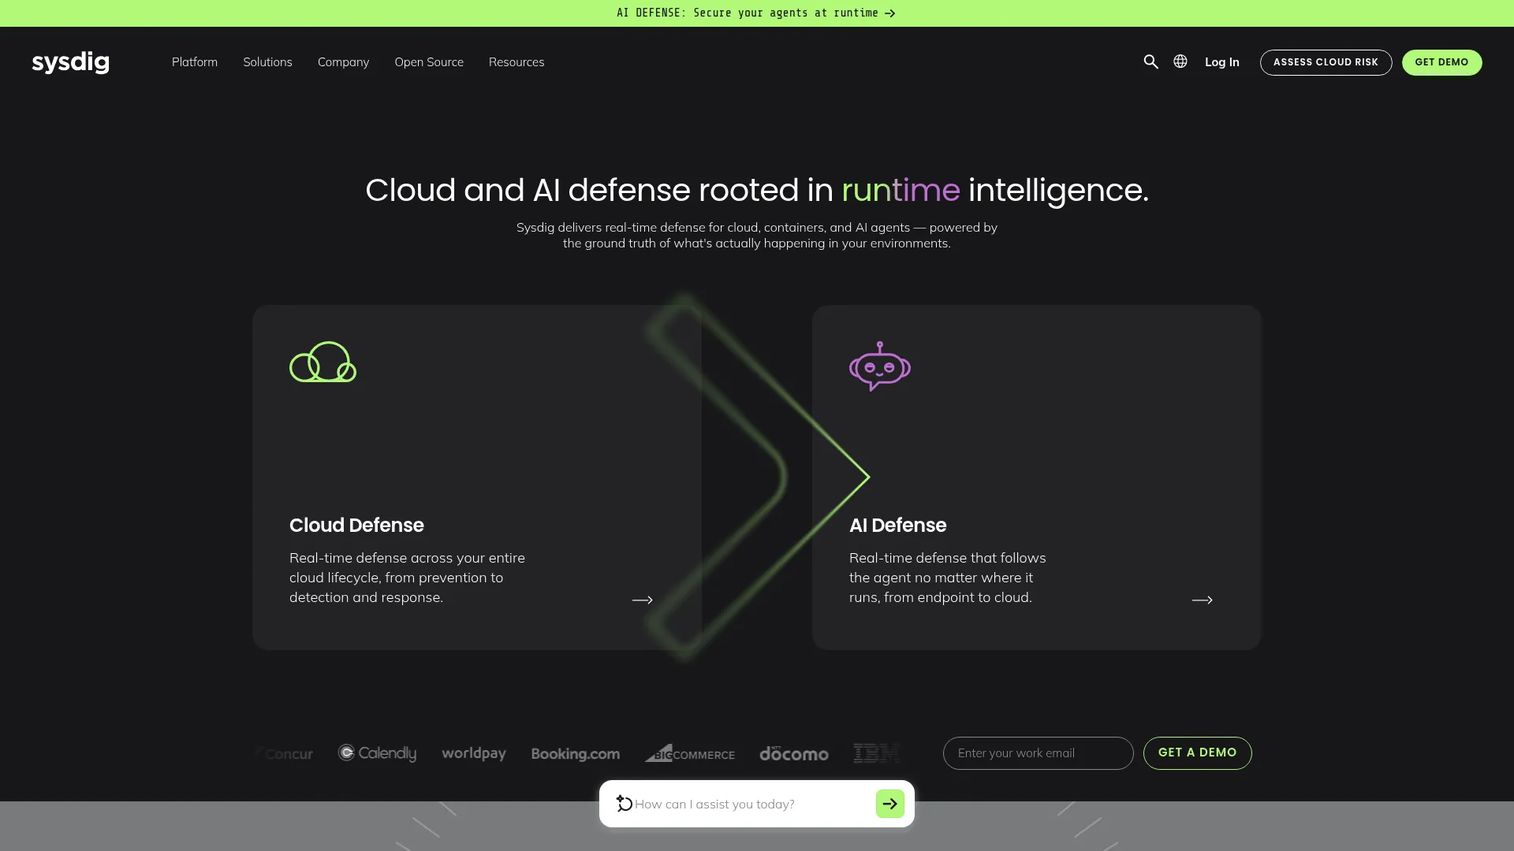
Task: Click the IBM customer logo
Action: (x=877, y=753)
